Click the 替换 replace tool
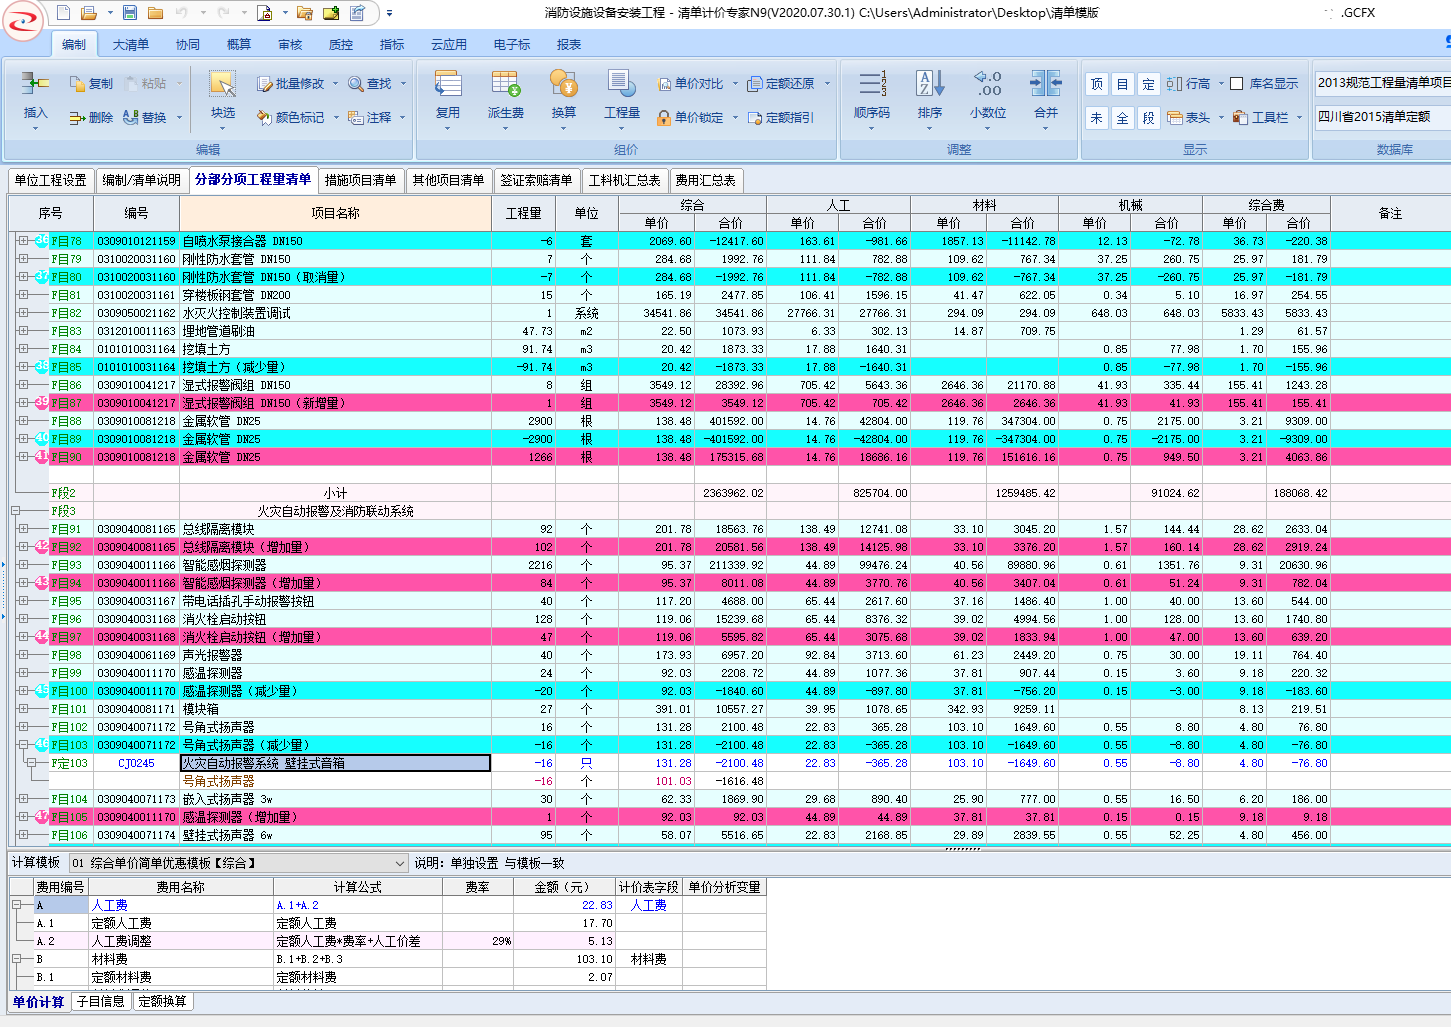 (145, 117)
